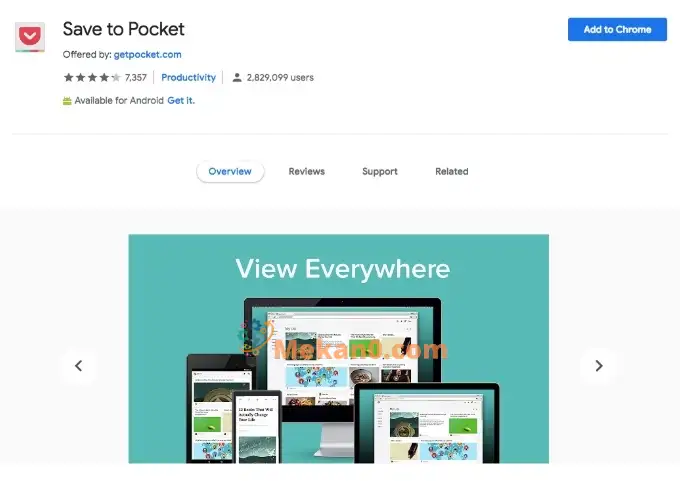Click the 7,357 ratings count
Viewport: 680px width, 481px height.
136,78
